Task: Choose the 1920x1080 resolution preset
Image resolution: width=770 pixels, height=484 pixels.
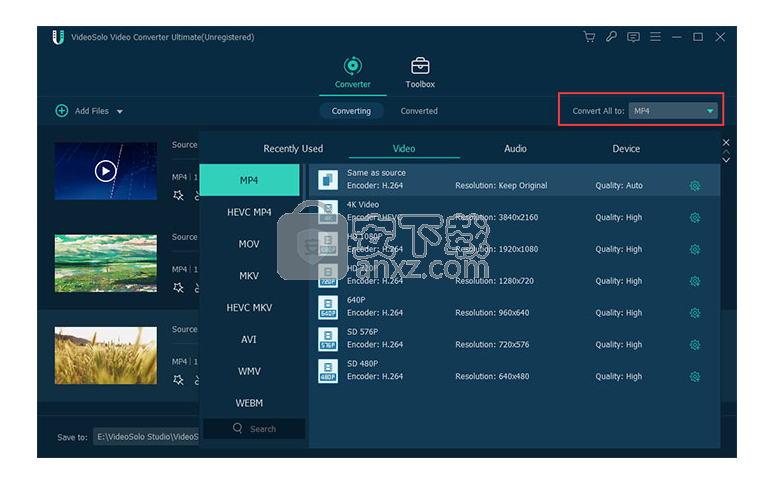Action: 515,243
